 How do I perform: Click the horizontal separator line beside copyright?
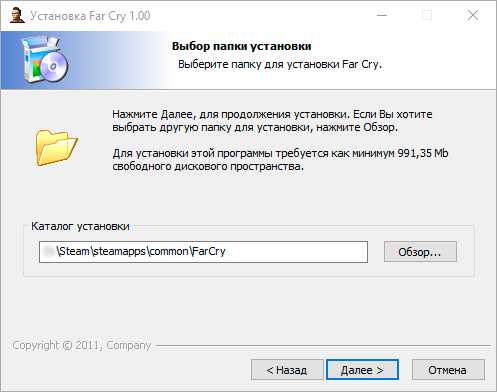323,345
